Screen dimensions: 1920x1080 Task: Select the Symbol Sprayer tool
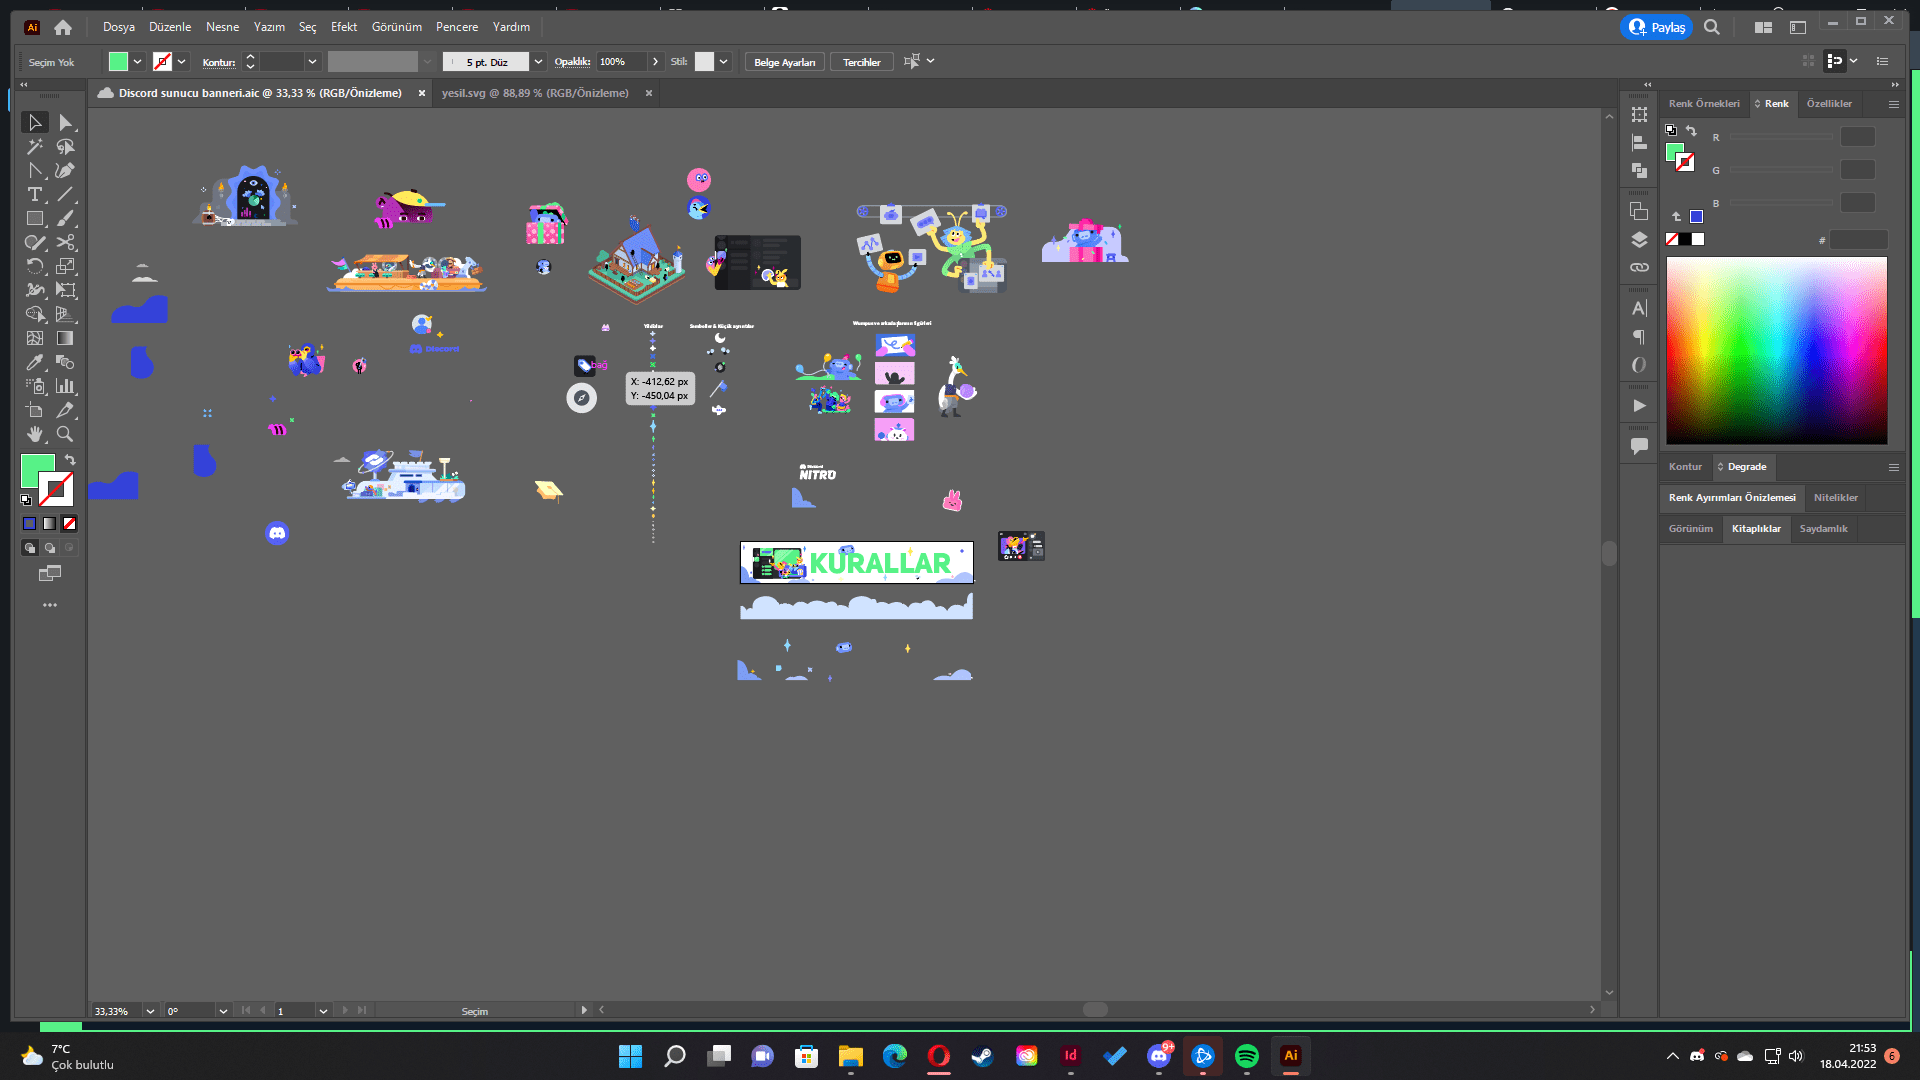pos(35,386)
